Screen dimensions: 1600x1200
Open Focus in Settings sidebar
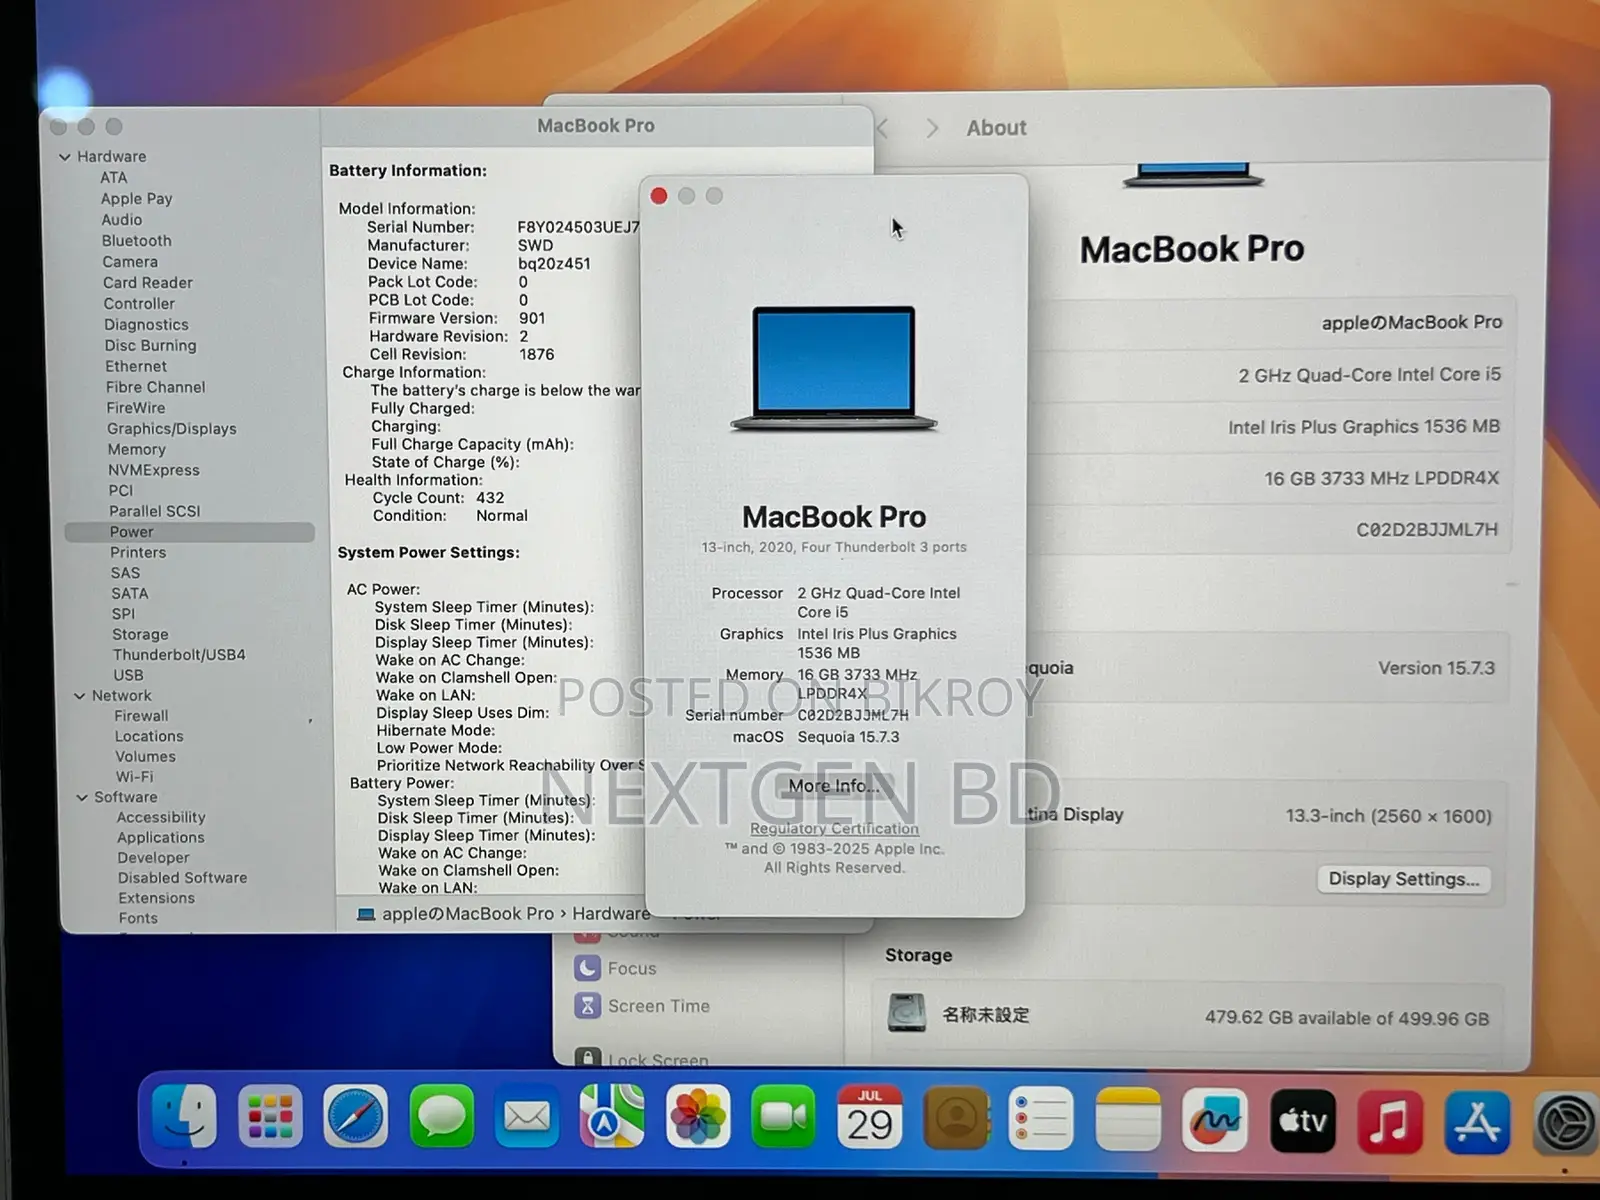632,969
